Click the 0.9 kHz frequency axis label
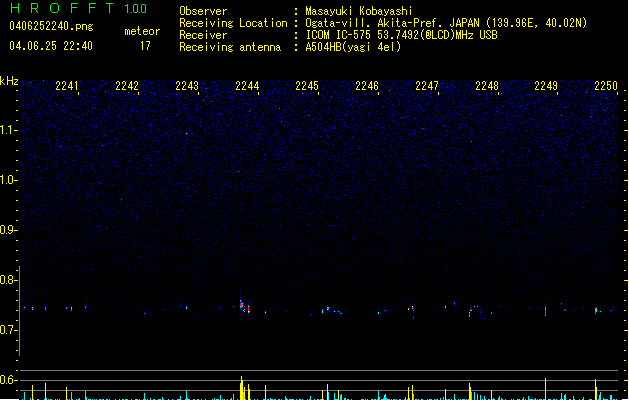This screenshot has height=400, width=629. (9, 230)
